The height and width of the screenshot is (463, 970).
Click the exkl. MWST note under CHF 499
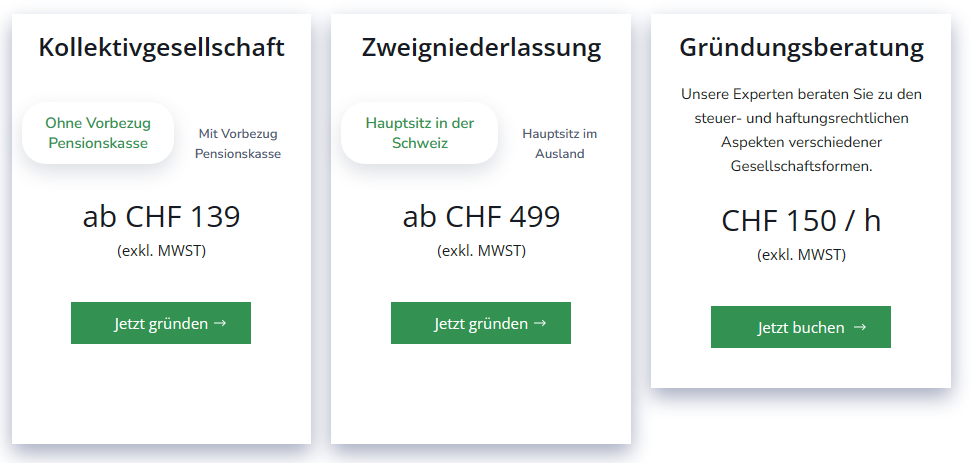tap(481, 251)
